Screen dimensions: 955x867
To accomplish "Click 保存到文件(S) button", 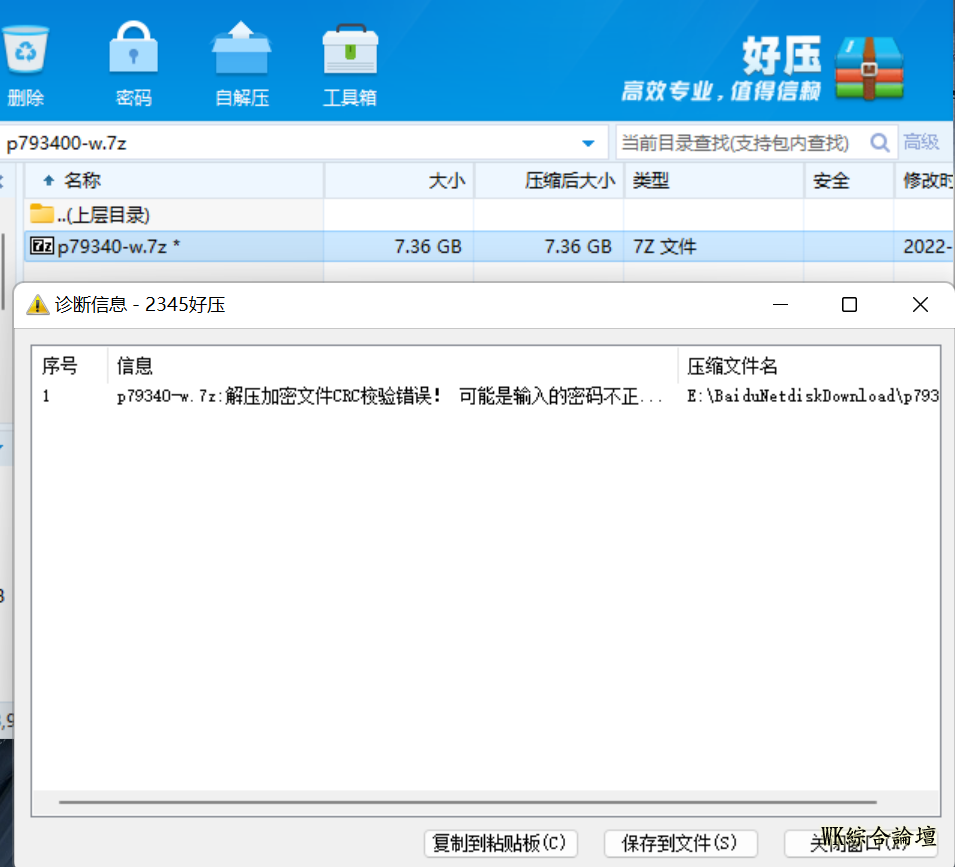I will tap(680, 843).
